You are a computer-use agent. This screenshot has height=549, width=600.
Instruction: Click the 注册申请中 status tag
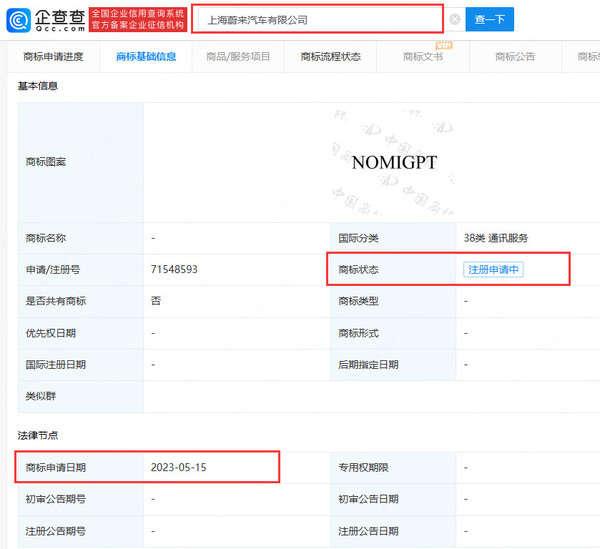tap(493, 270)
